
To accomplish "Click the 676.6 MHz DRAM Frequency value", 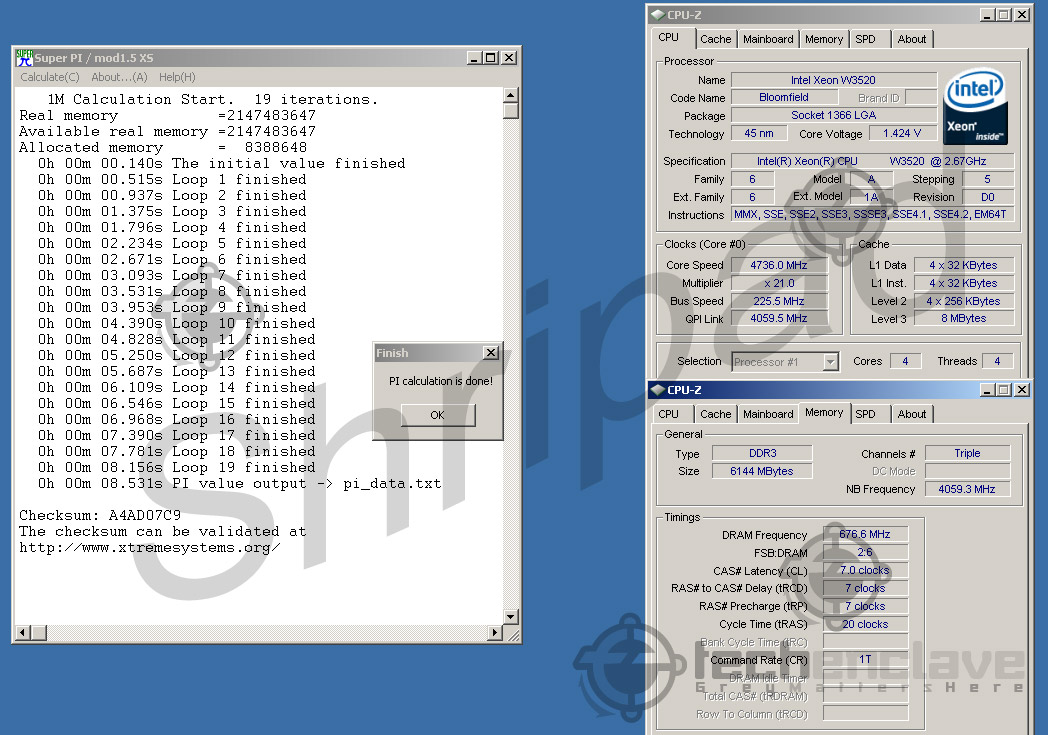I will point(866,535).
